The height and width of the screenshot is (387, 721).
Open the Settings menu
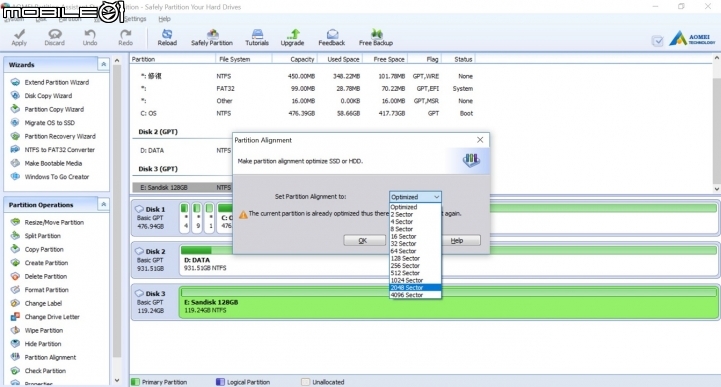(x=135, y=19)
